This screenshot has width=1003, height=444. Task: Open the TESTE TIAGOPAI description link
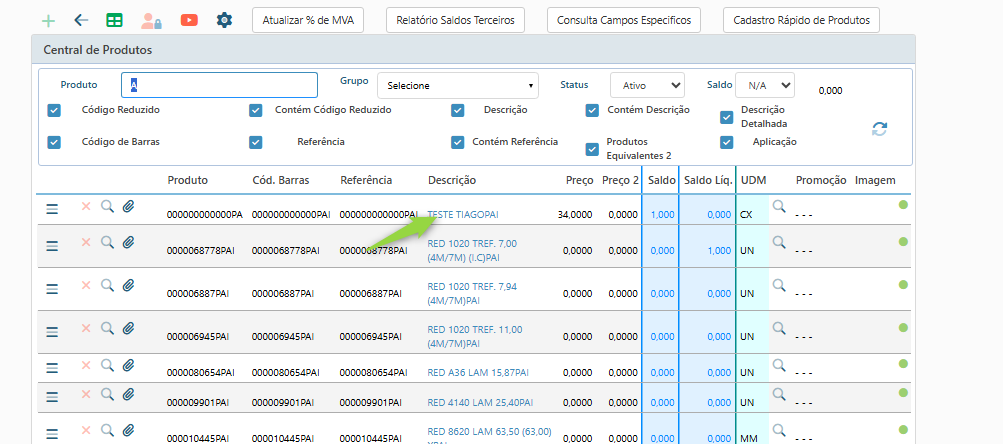462,215
